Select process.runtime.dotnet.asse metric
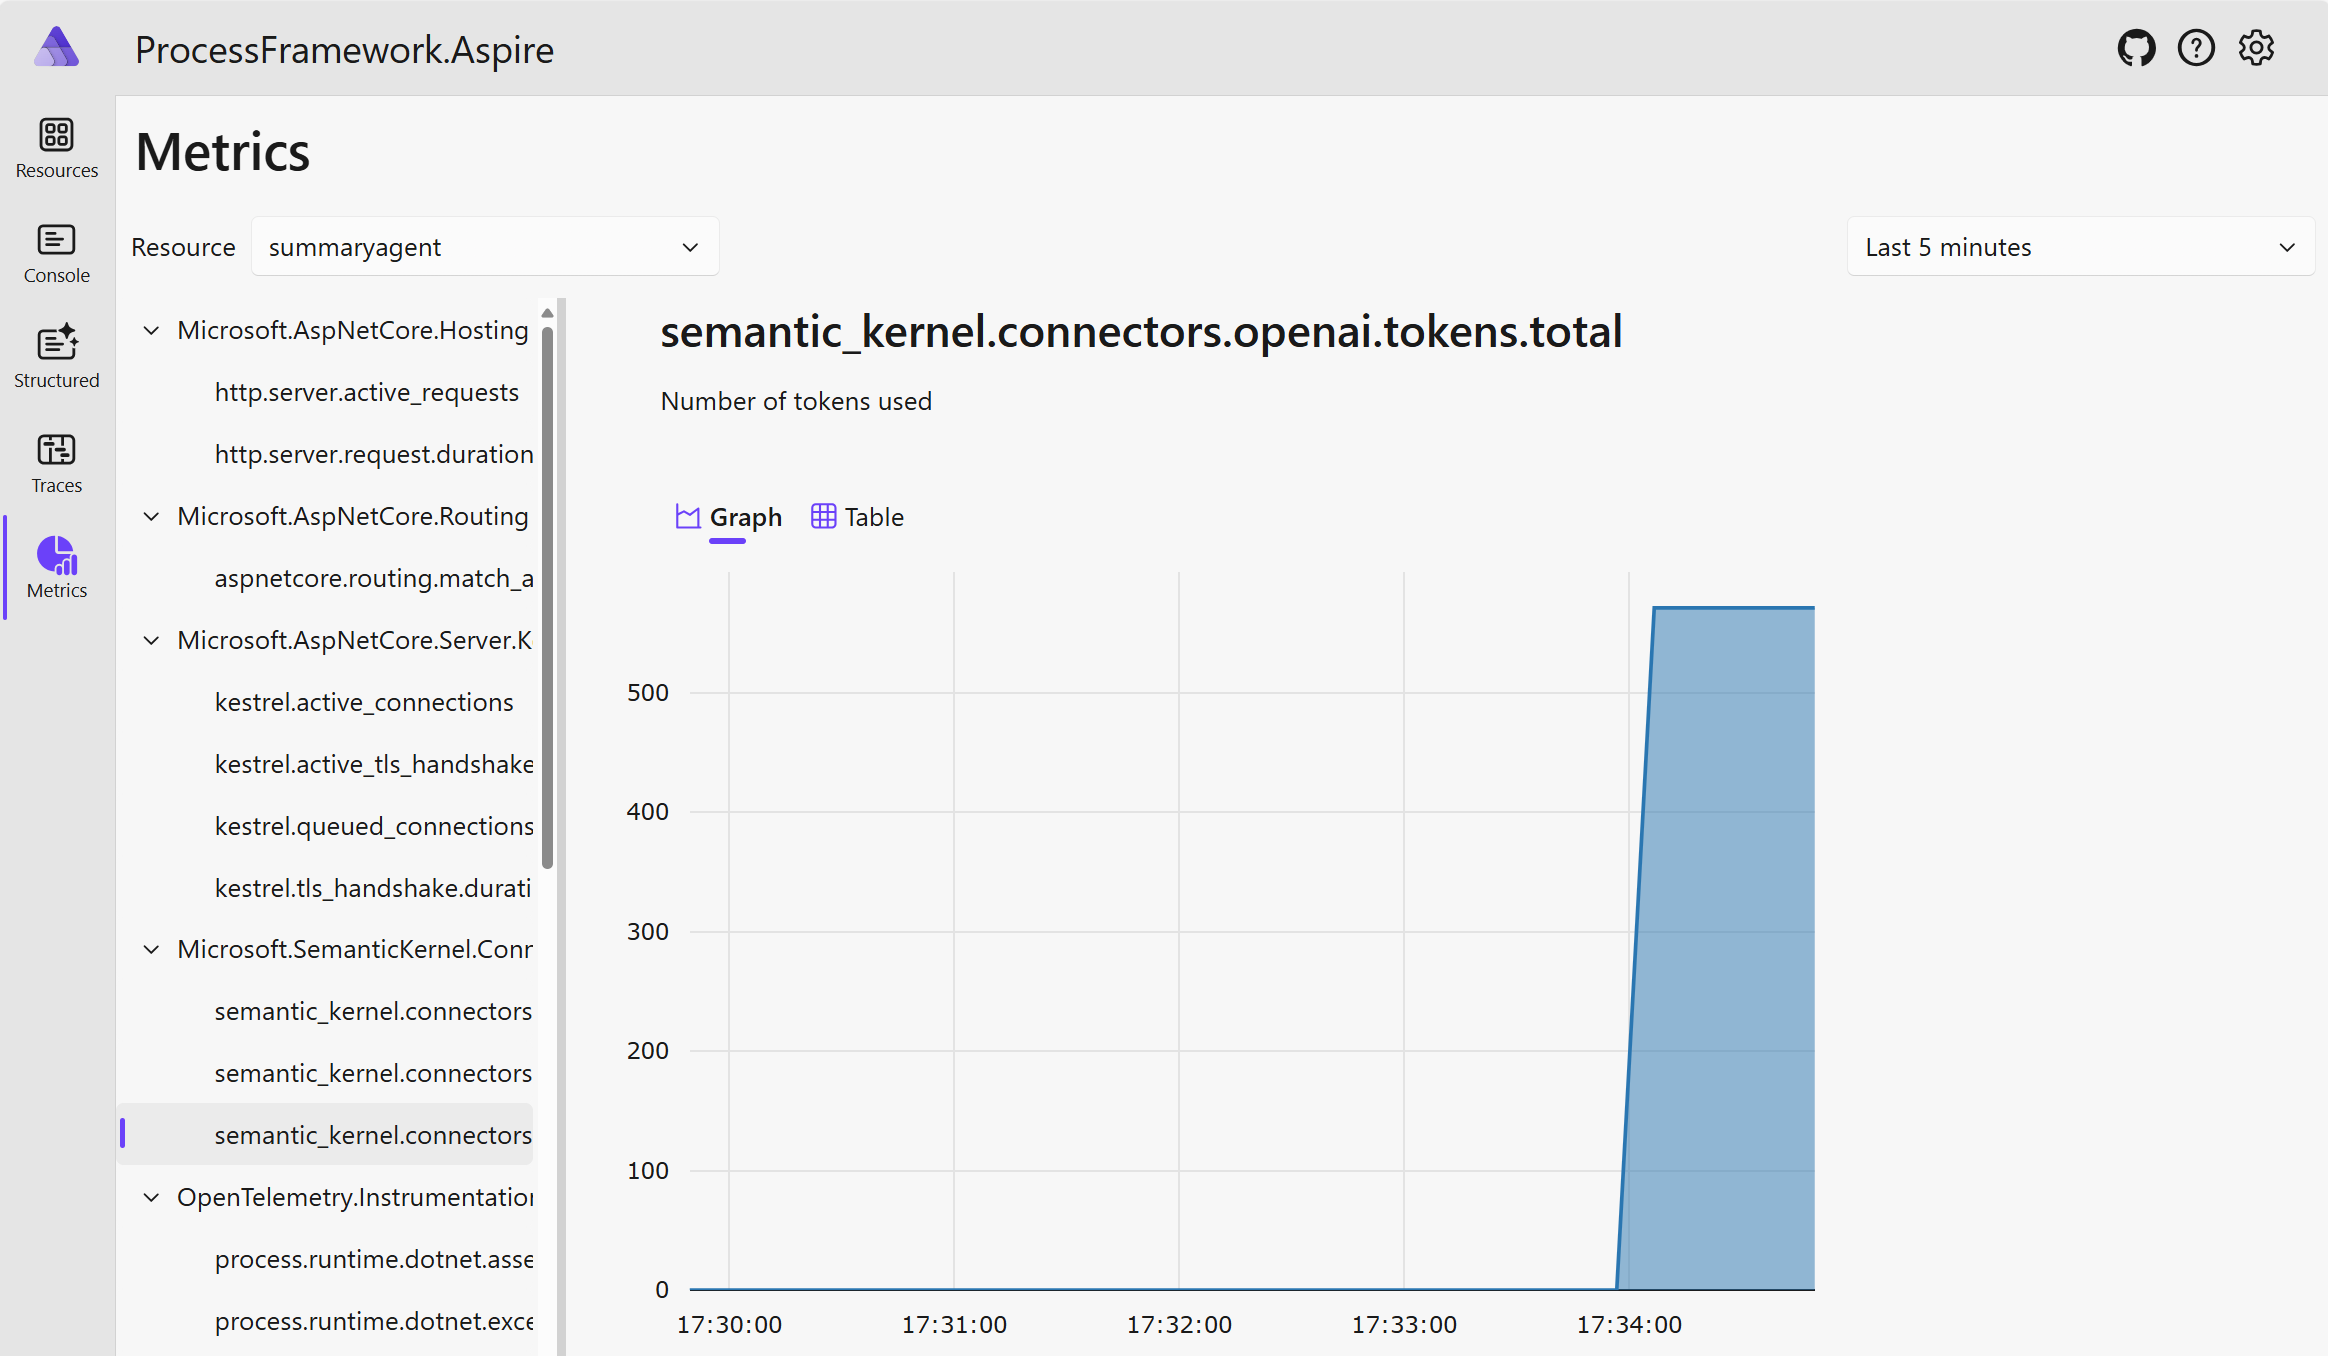 [x=374, y=1260]
